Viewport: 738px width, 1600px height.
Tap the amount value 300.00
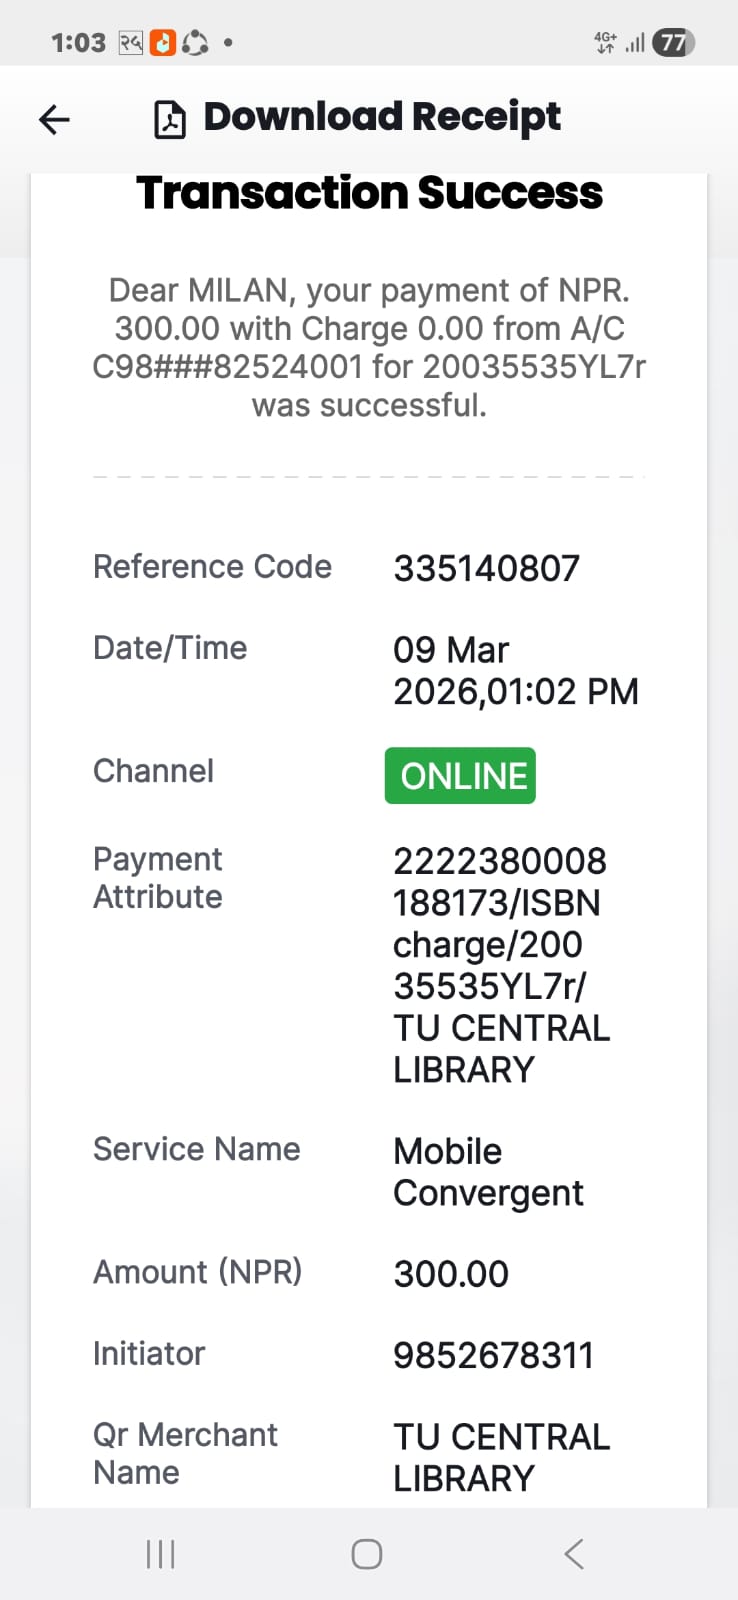click(451, 1274)
